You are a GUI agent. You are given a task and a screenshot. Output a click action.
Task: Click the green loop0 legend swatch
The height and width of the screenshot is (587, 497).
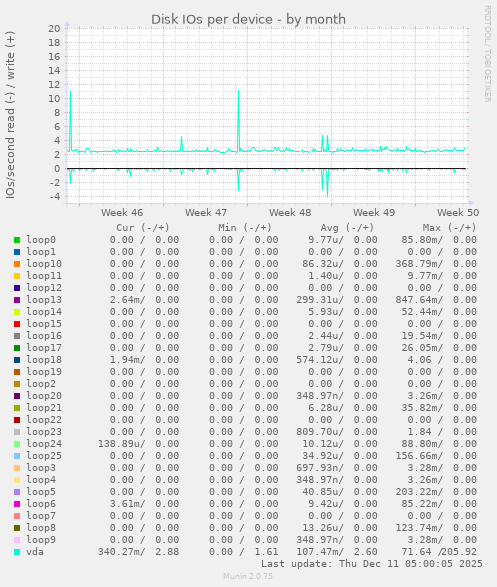(x=17, y=240)
